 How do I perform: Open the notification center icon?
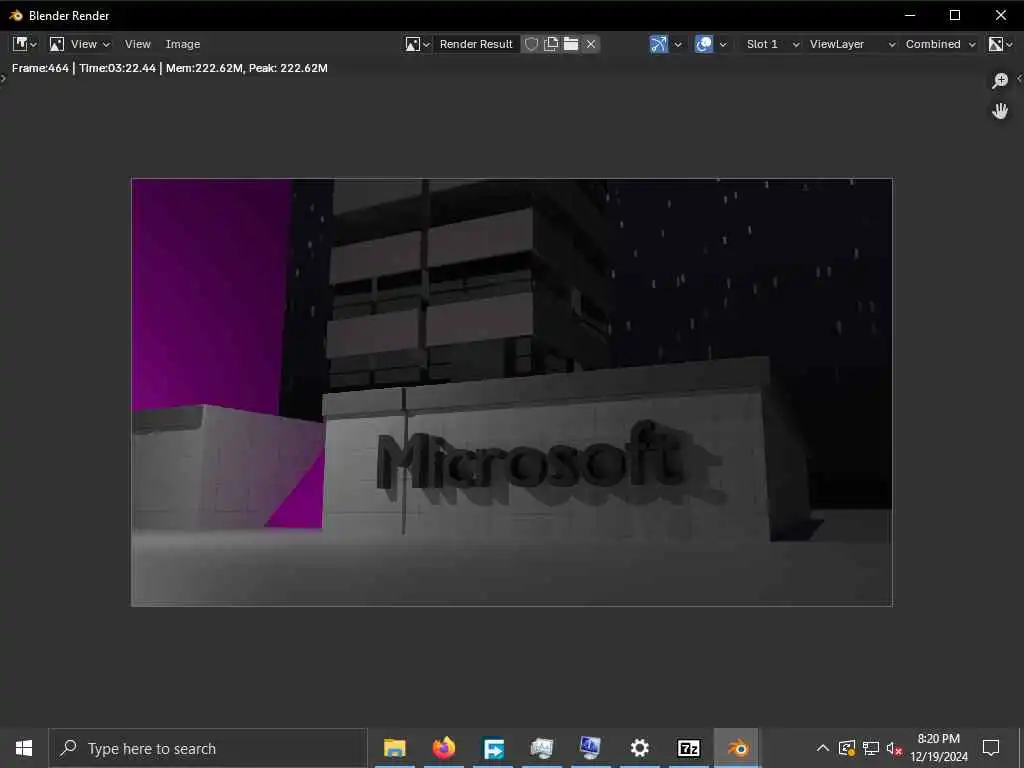click(991, 748)
